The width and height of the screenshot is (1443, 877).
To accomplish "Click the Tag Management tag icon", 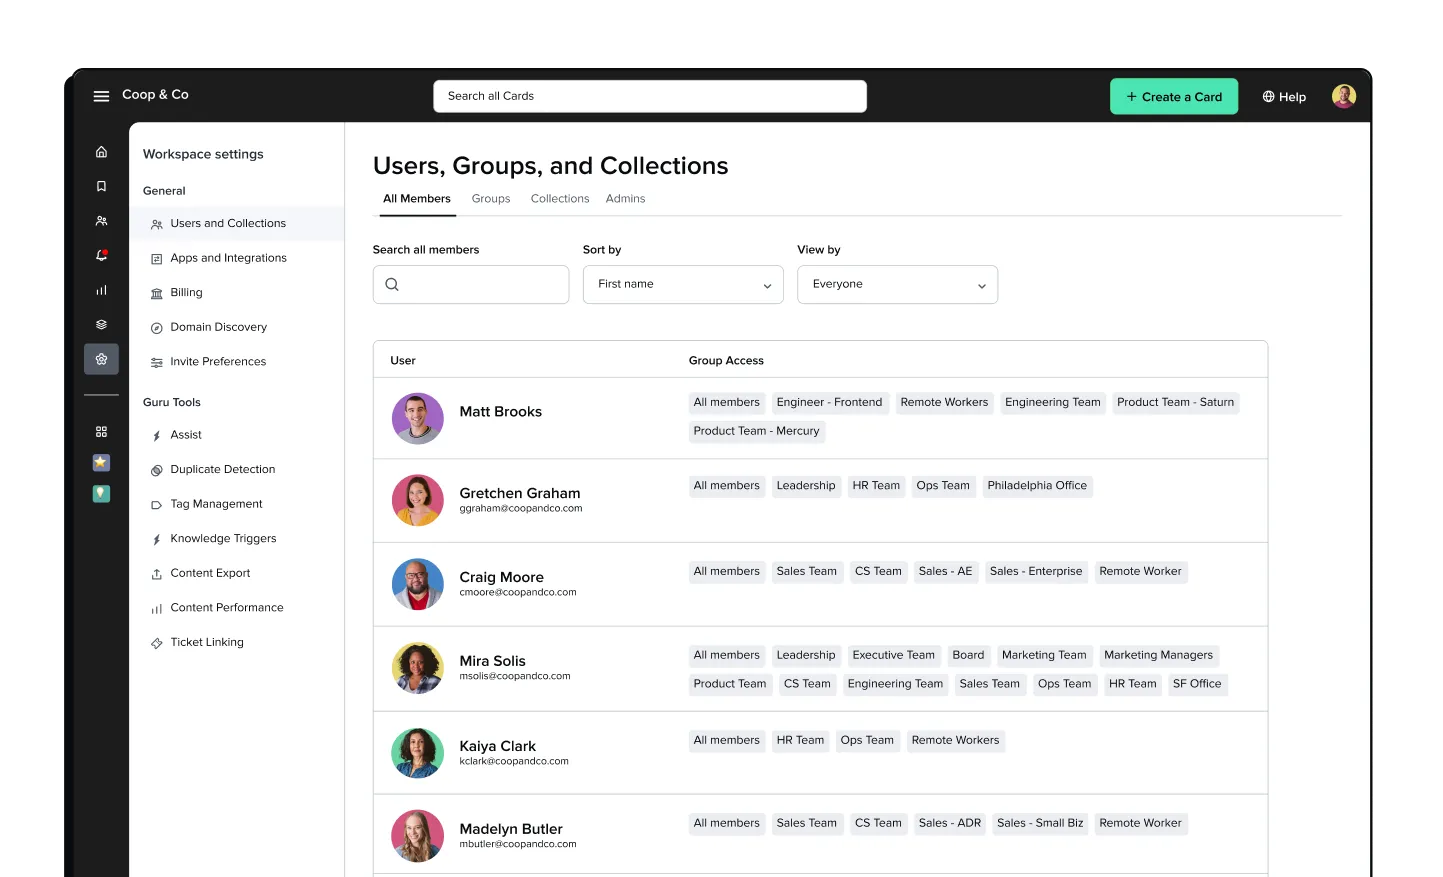I will coord(156,505).
